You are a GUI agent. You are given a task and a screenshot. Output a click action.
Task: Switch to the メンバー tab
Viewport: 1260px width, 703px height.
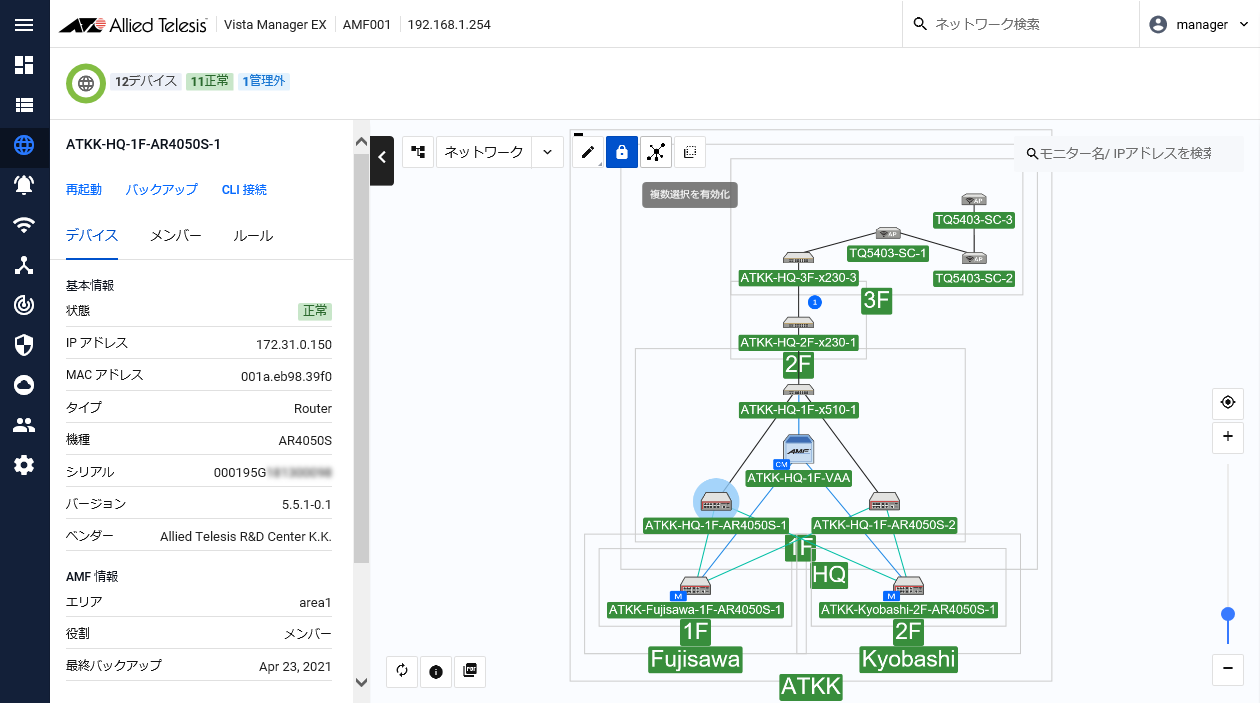[x=176, y=236]
